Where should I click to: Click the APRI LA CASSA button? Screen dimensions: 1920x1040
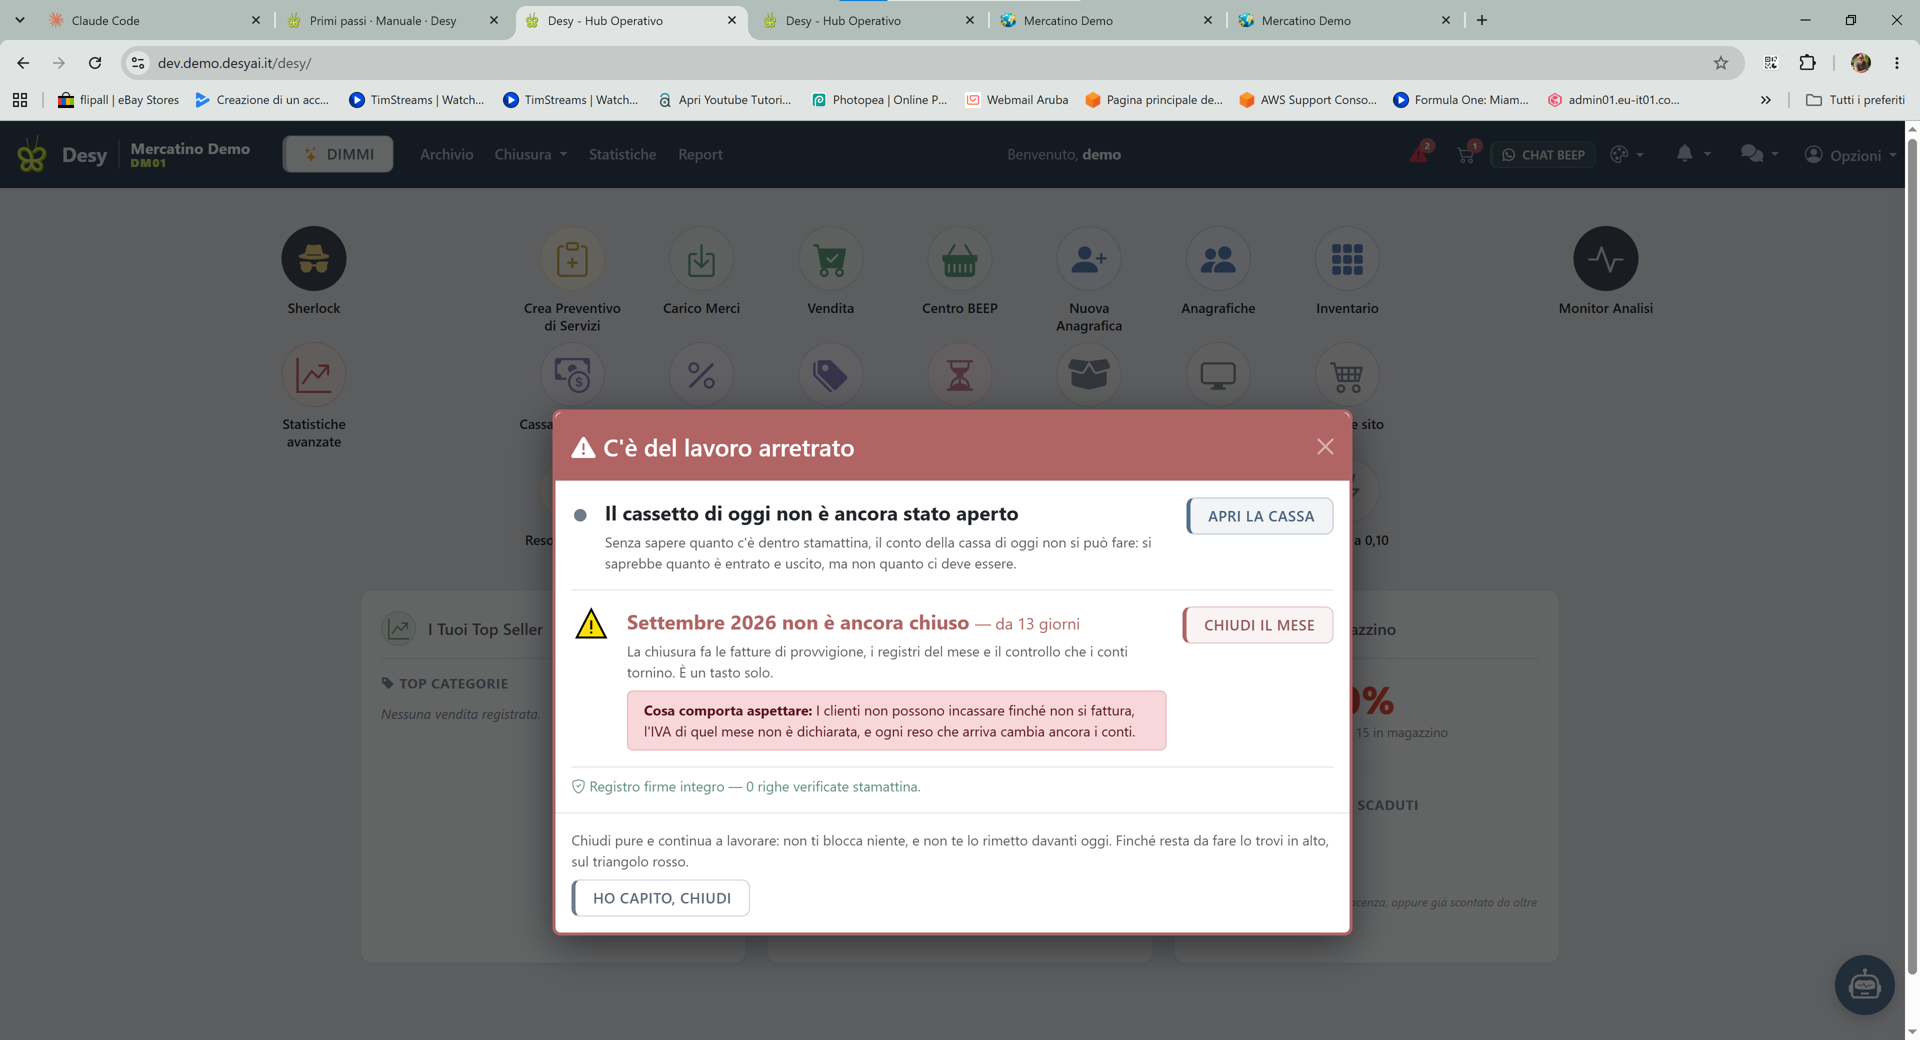click(x=1260, y=516)
